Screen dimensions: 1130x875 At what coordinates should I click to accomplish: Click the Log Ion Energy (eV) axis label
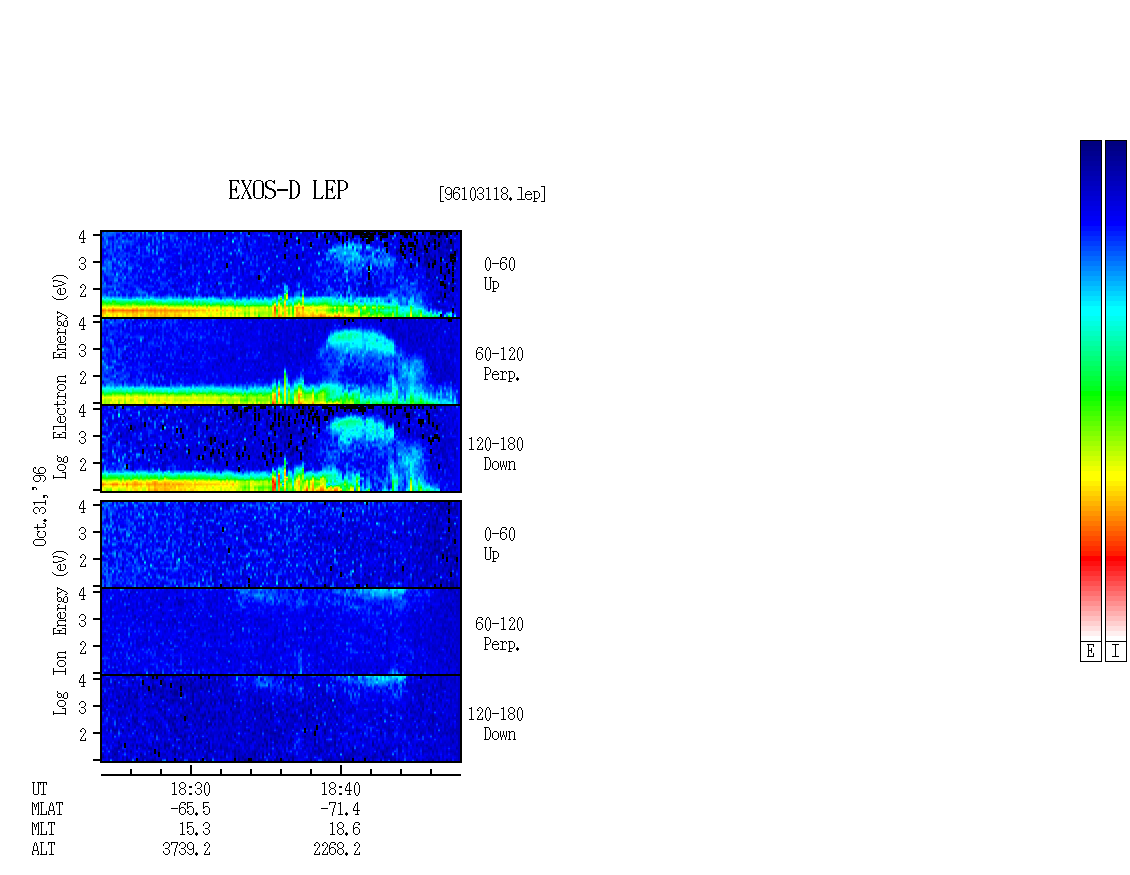coord(60,633)
